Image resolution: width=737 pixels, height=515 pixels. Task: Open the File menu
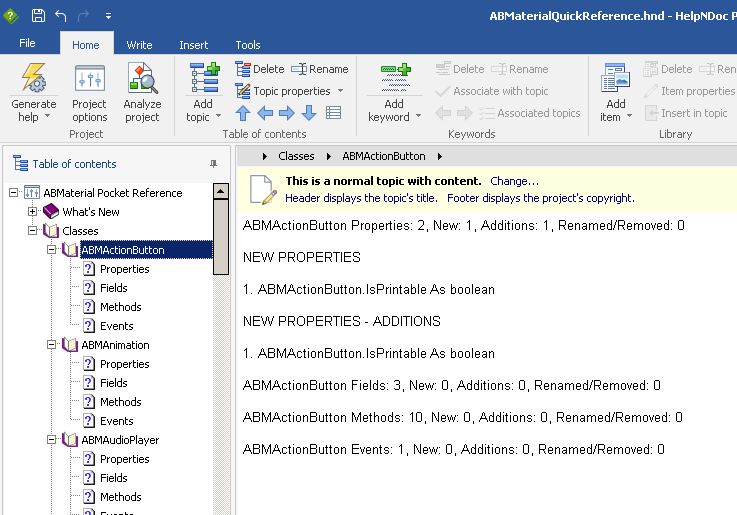coord(27,43)
